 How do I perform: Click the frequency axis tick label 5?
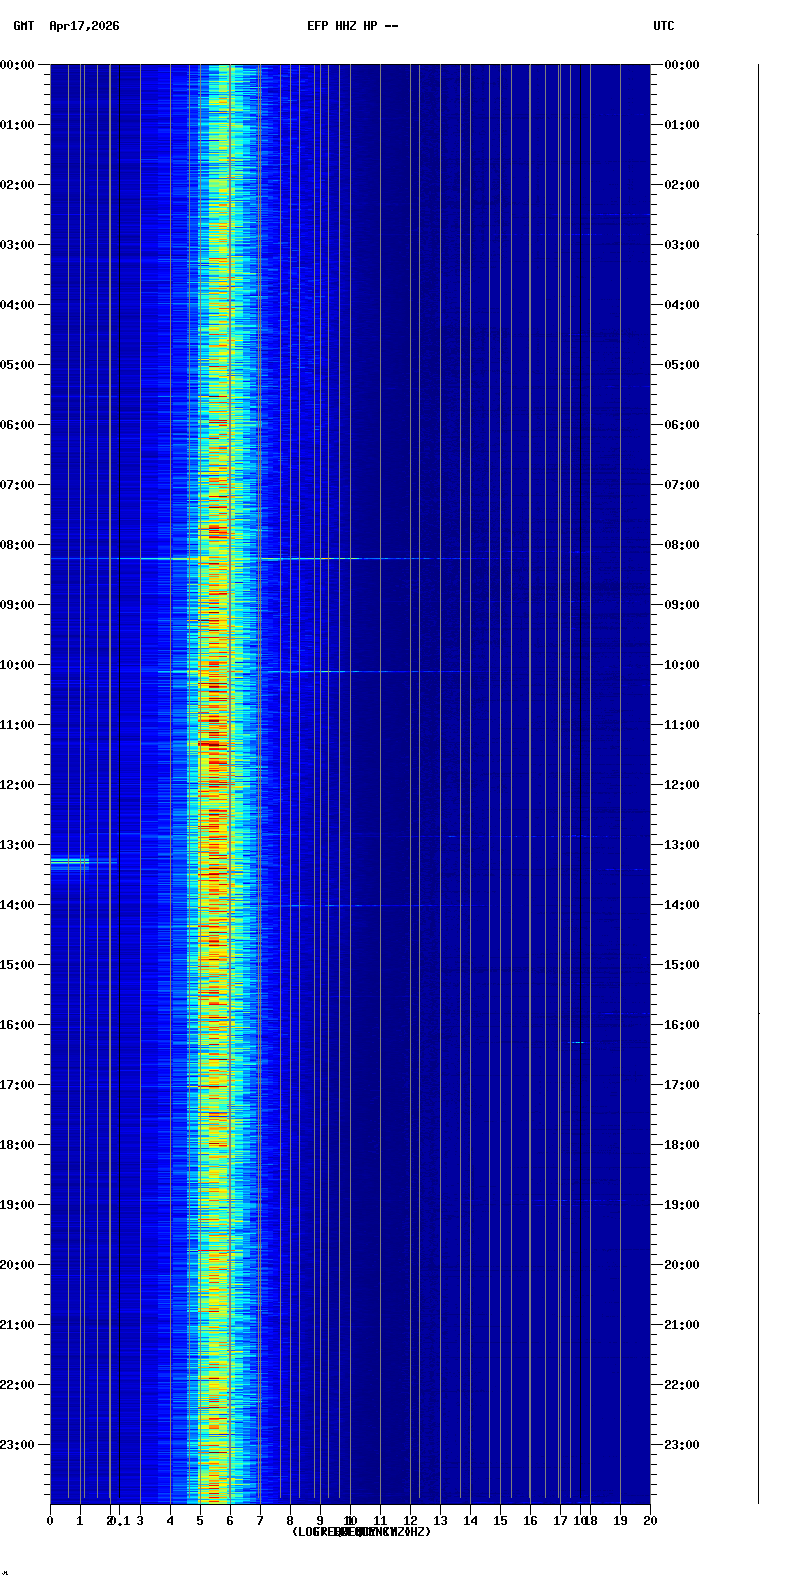(200, 1521)
